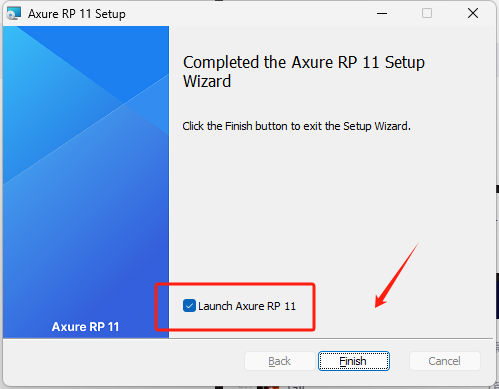
Task: Click the red highlight rectangle border
Action: 235,284
